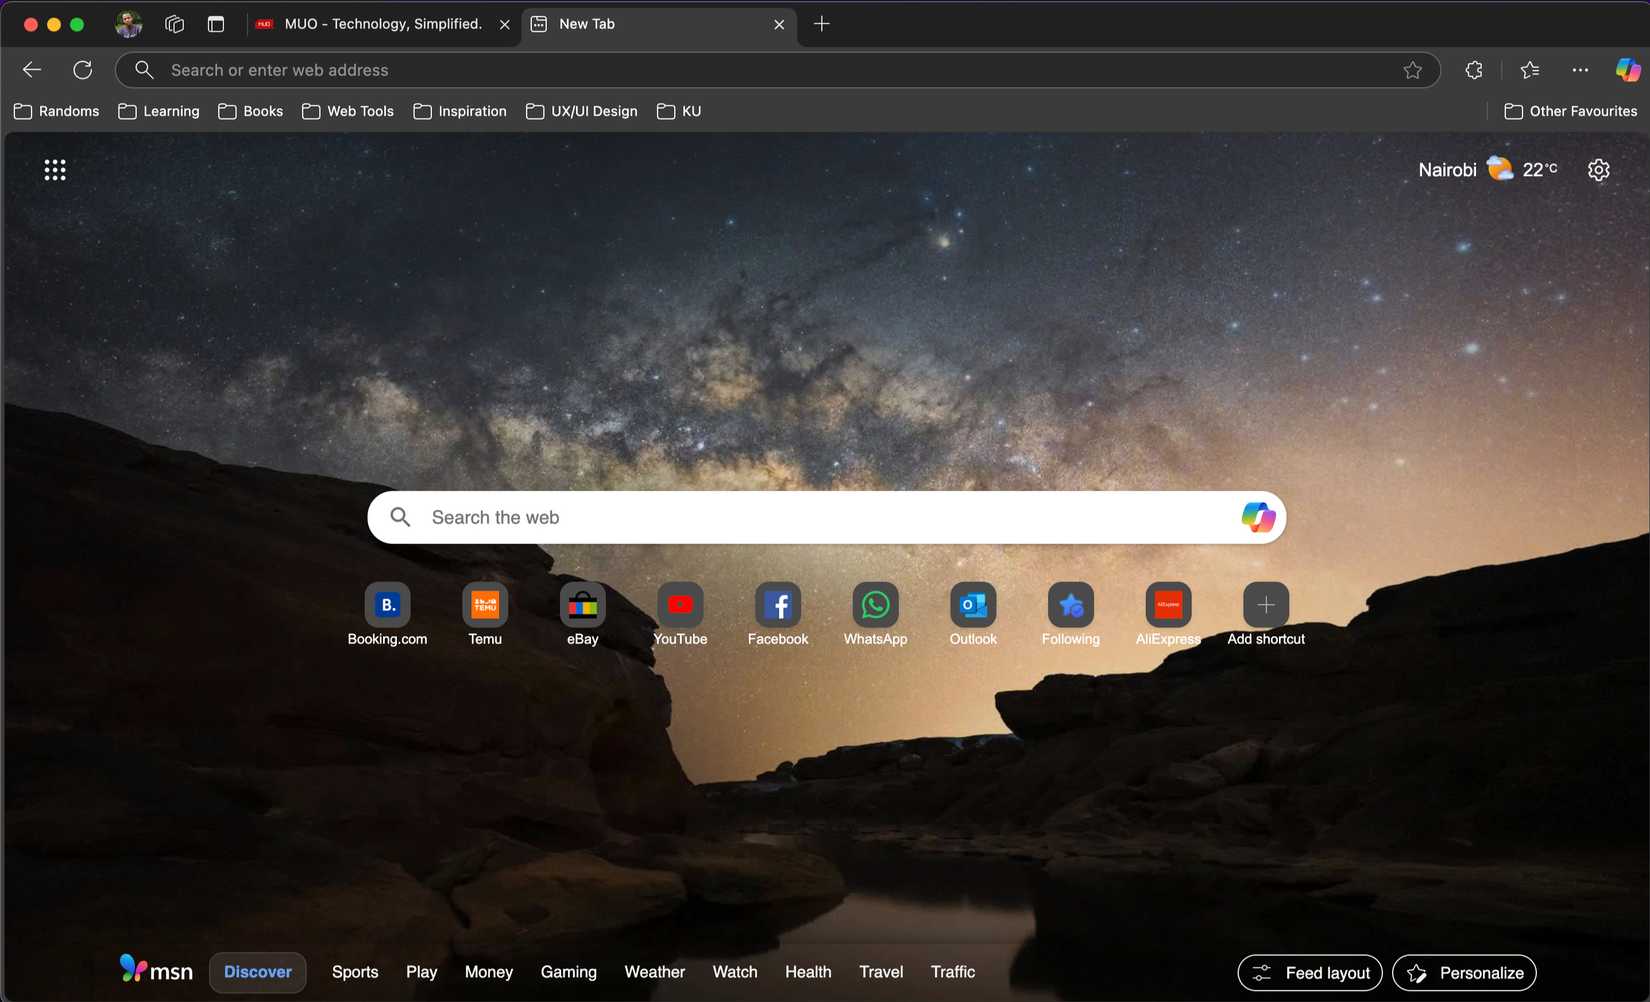Open the Temu shortcut

pos(485,604)
